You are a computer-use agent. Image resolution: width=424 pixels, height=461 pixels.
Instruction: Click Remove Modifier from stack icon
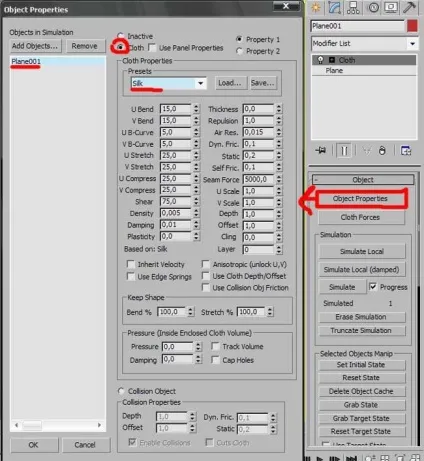pyautogui.click(x=382, y=151)
